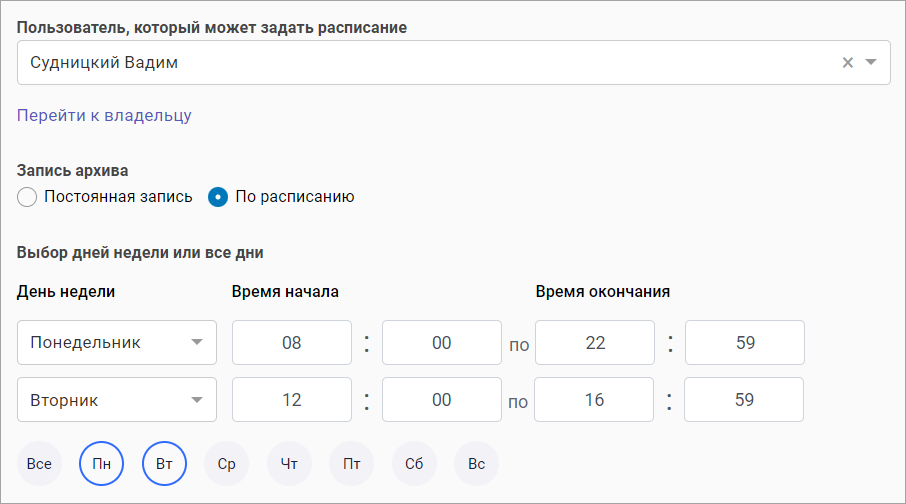
Task: Open the Вторник weekday dropdown
Action: coord(117,400)
